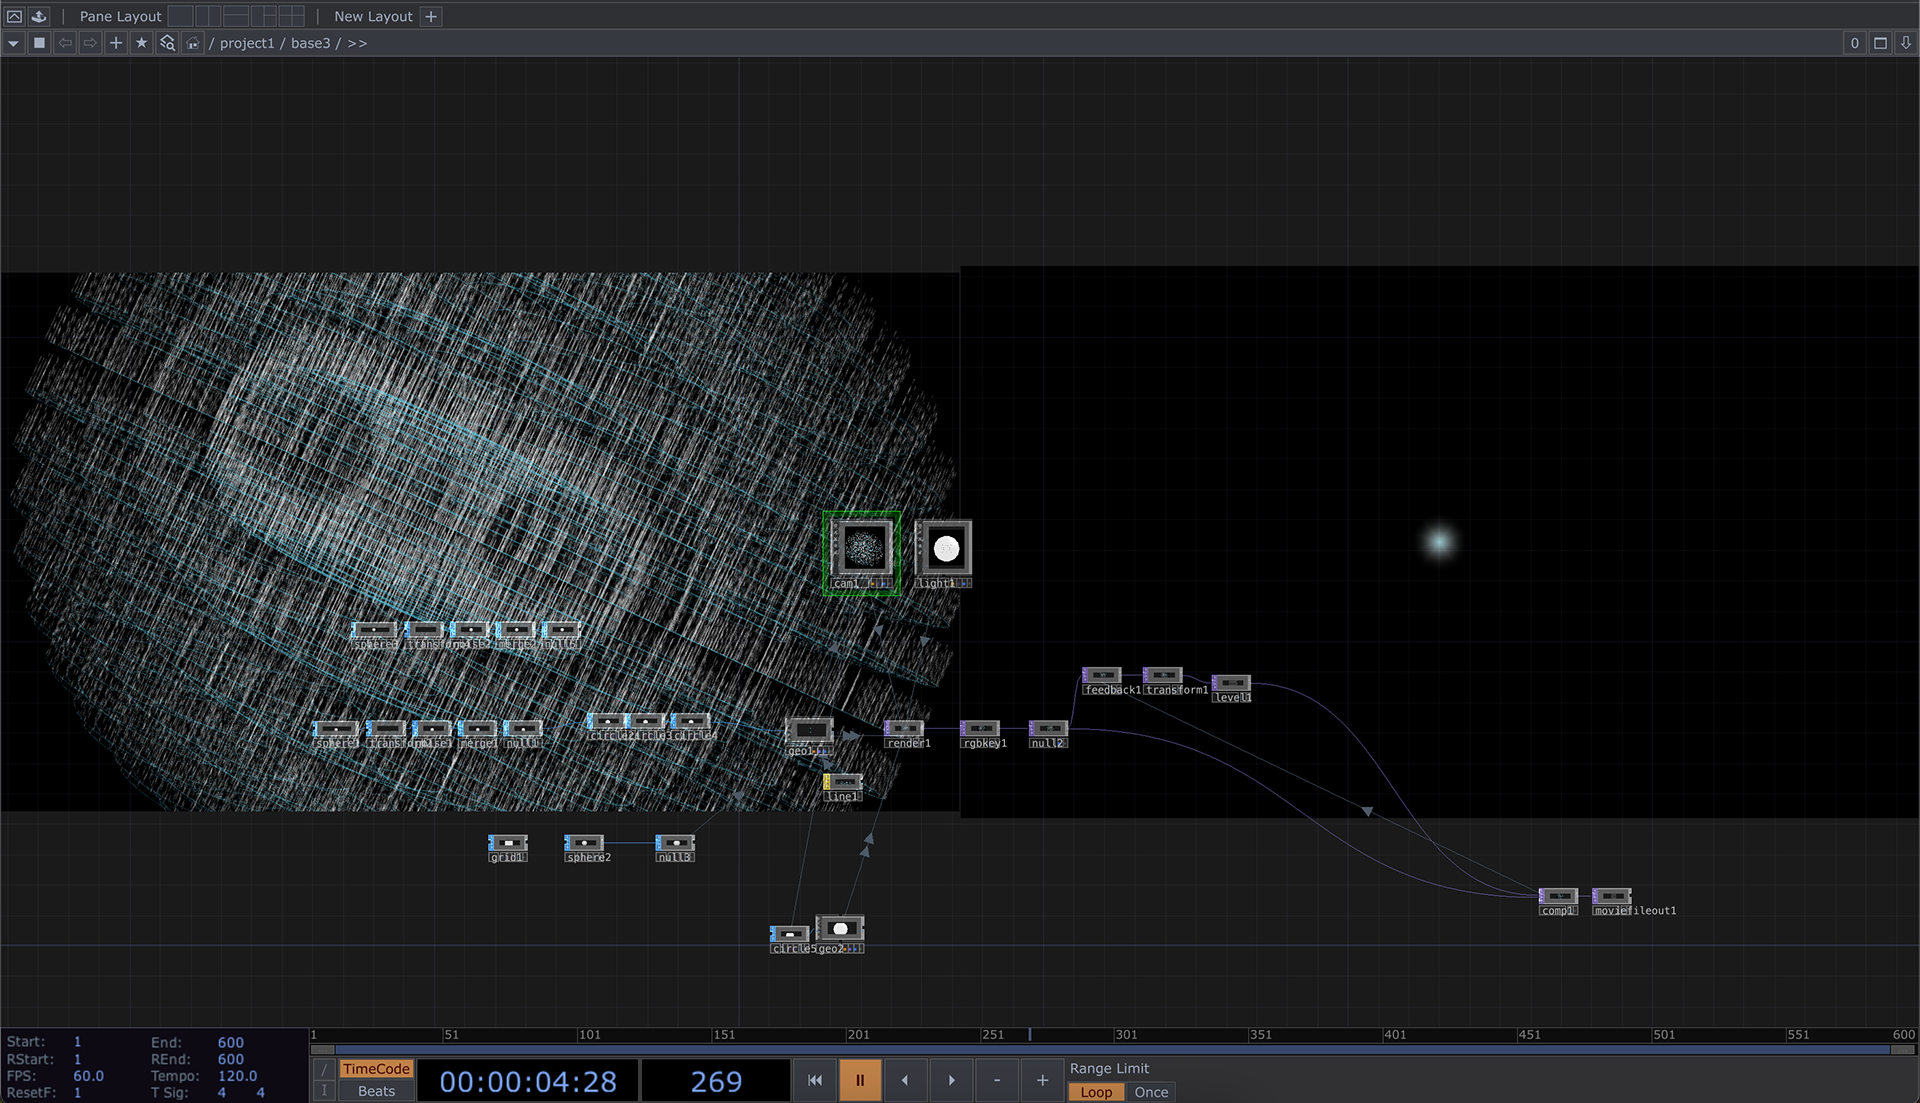
Task: Open the pane type dropdown arrow
Action: coord(13,43)
